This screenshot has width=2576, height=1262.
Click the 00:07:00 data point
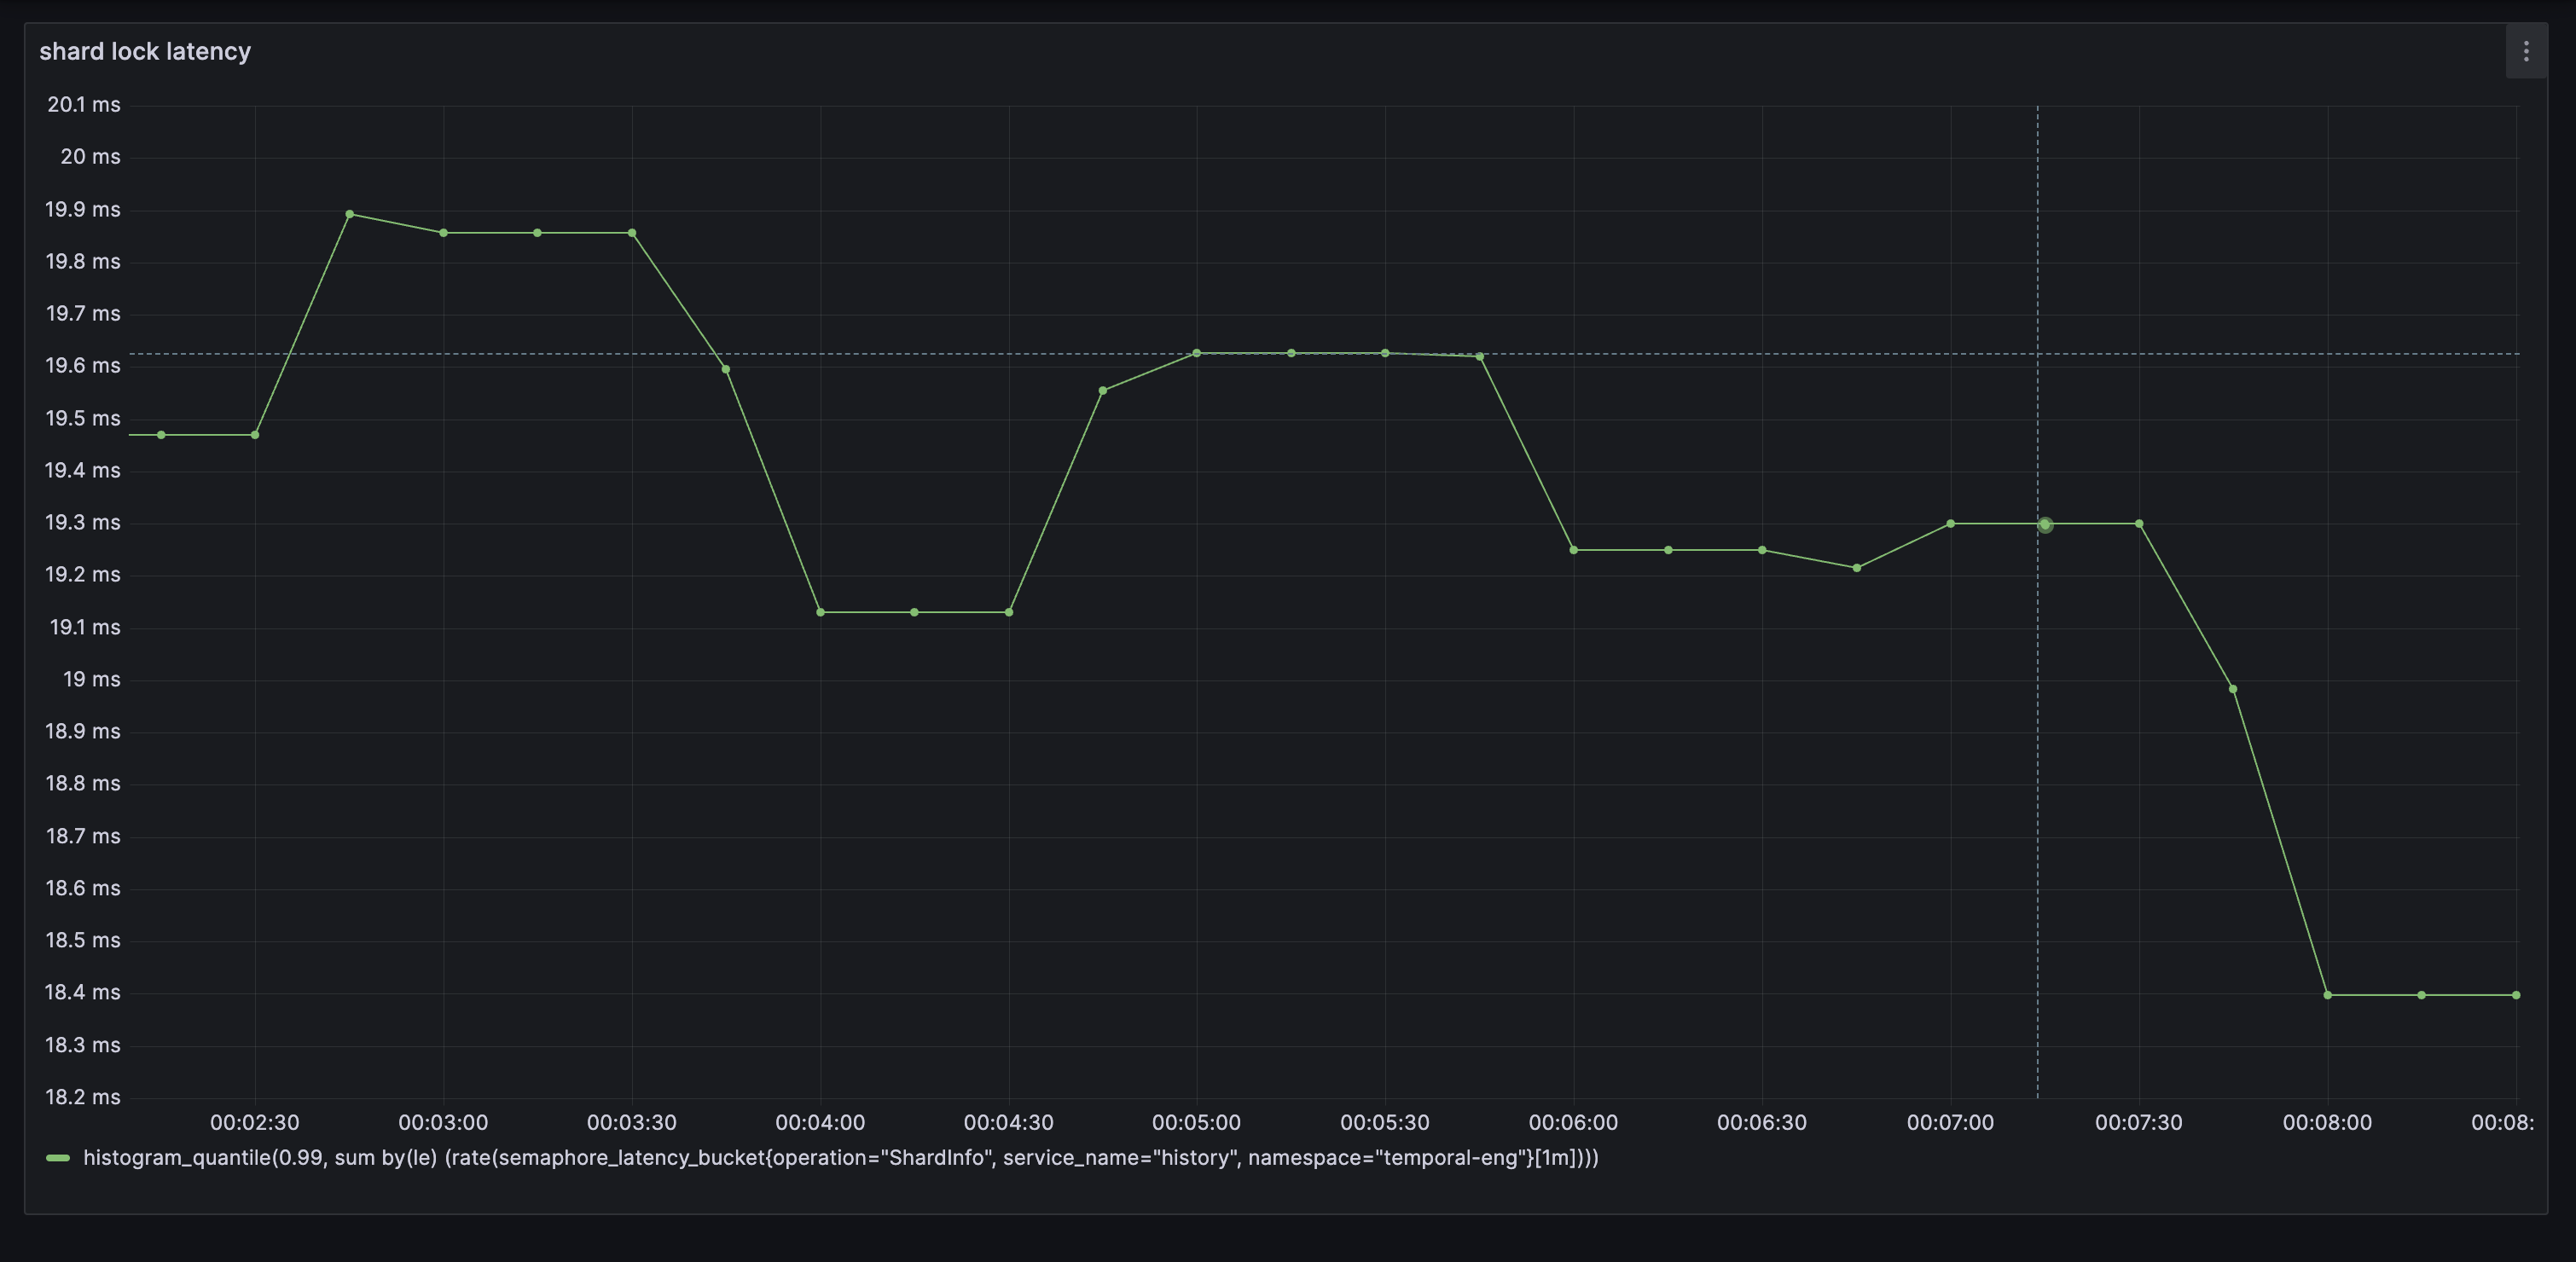tap(1950, 524)
